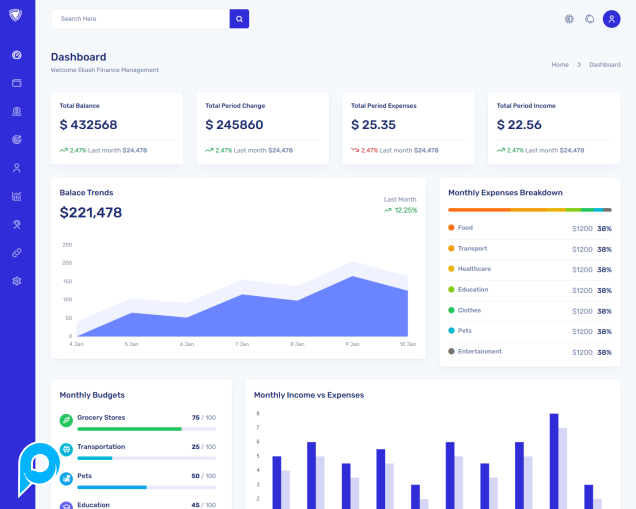Open the sidebar user profile icon
Image resolution: width=636 pixels, height=509 pixels.
click(17, 168)
